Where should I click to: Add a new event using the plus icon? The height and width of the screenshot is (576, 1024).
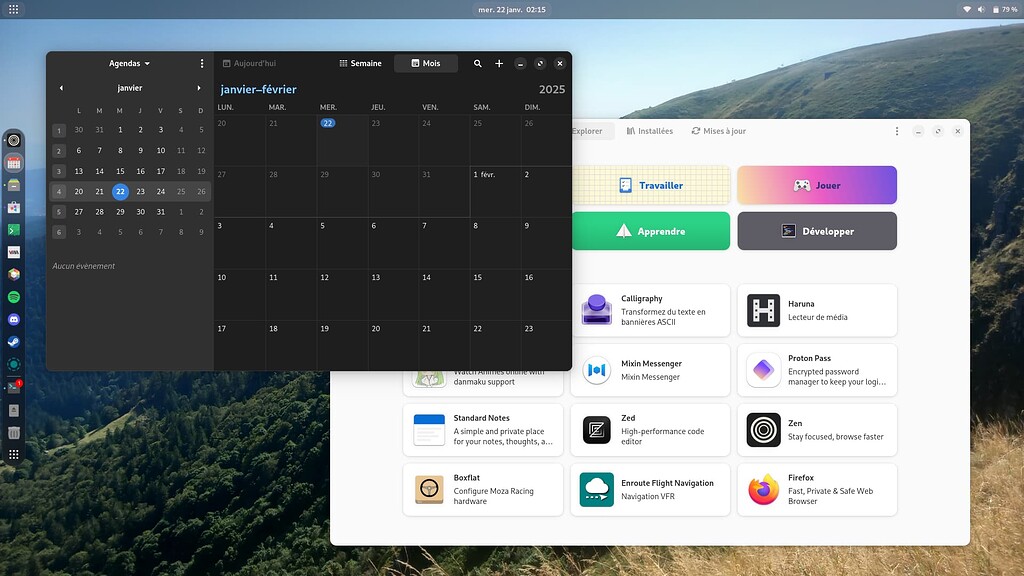(x=499, y=63)
